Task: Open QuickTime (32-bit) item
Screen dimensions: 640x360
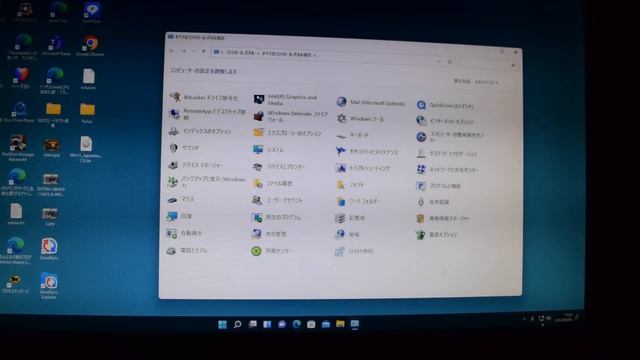Action: click(x=445, y=105)
